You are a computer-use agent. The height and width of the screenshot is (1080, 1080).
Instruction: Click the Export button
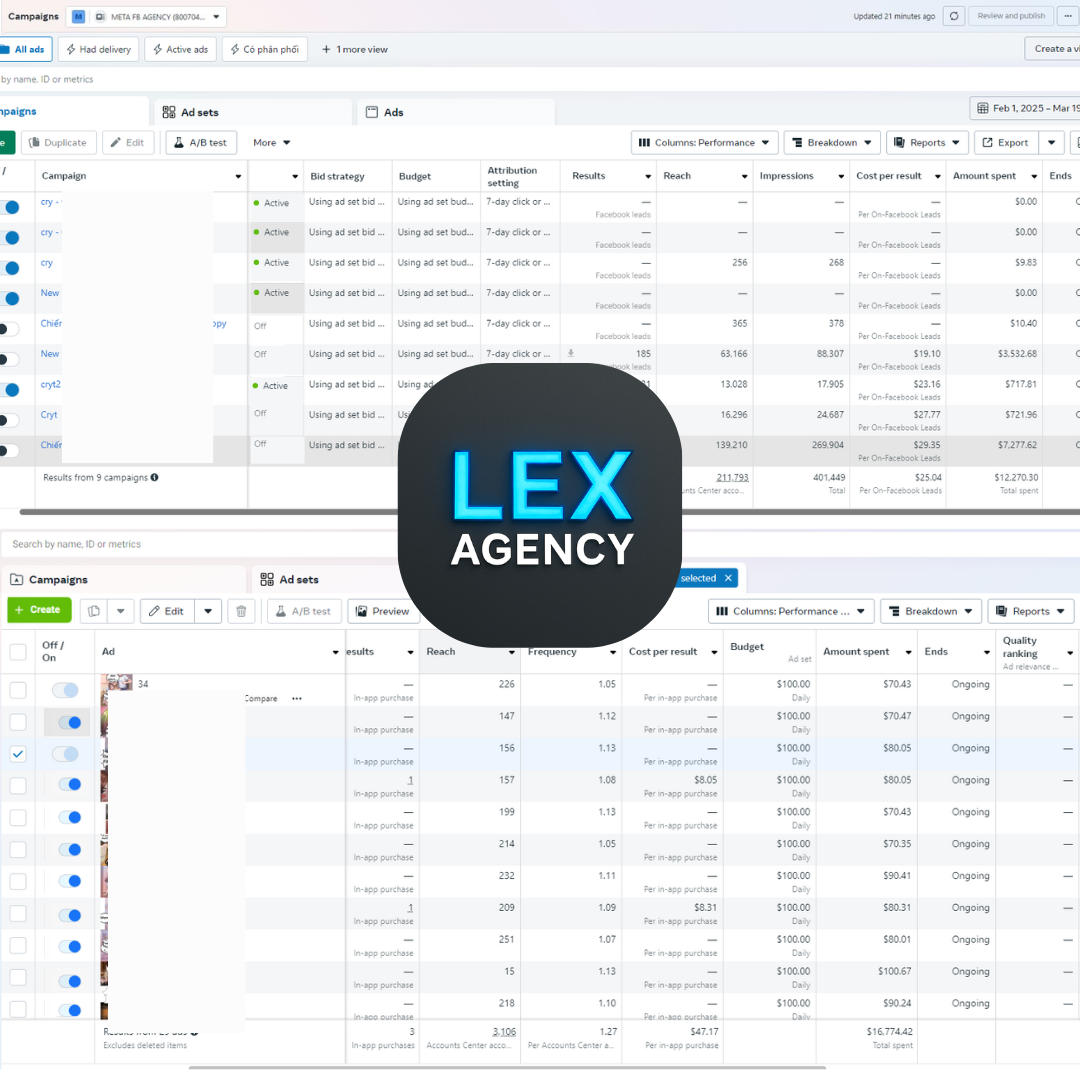1006,143
